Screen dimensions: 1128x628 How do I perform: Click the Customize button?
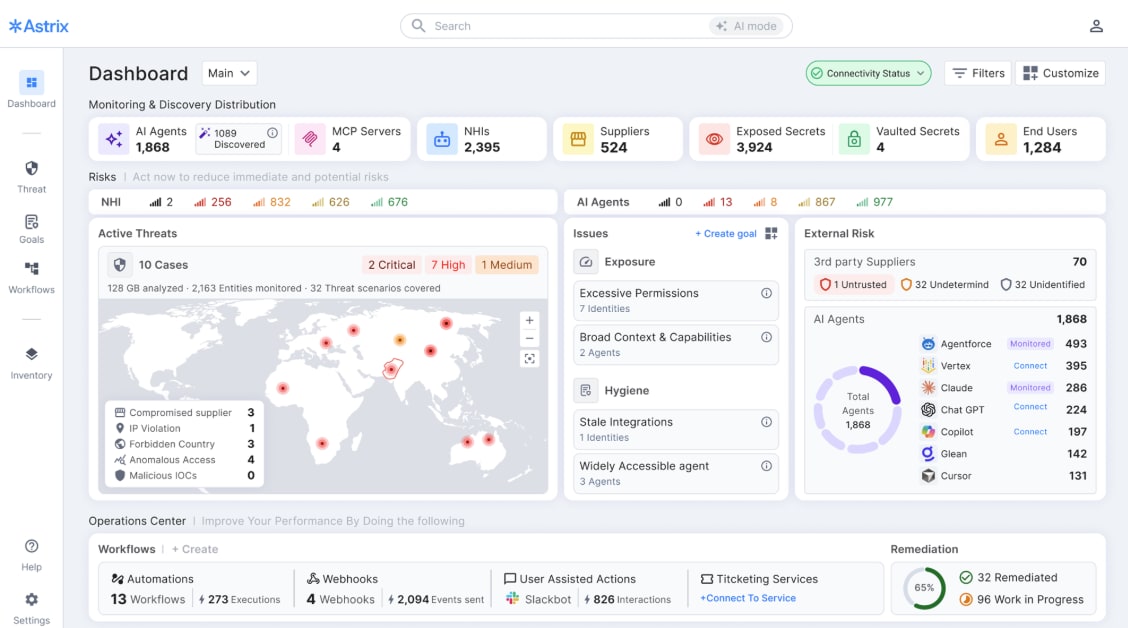(1060, 73)
